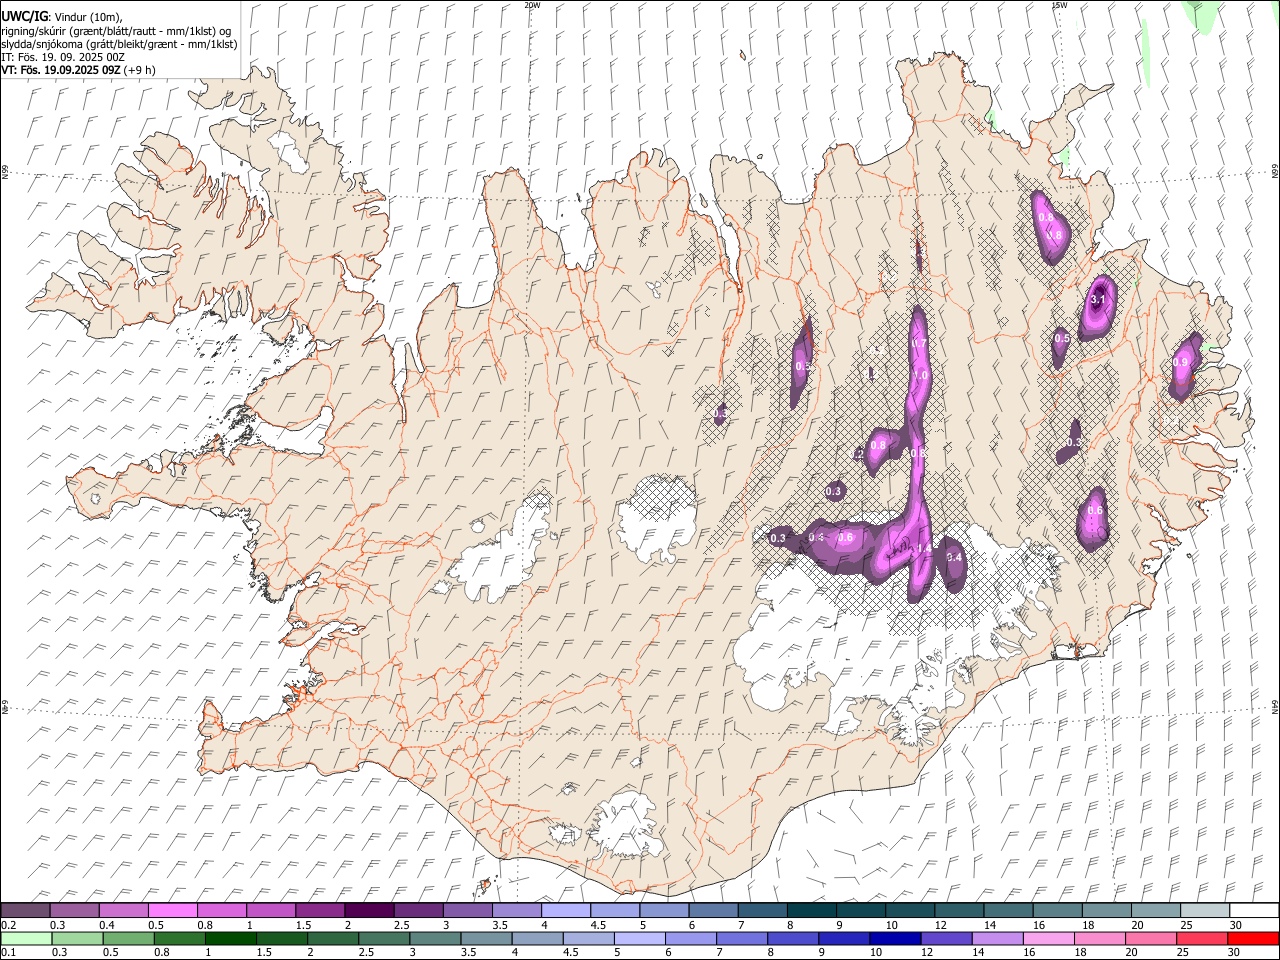Click the pale lavender 5–6 rain scale swatch

(x=640, y=939)
